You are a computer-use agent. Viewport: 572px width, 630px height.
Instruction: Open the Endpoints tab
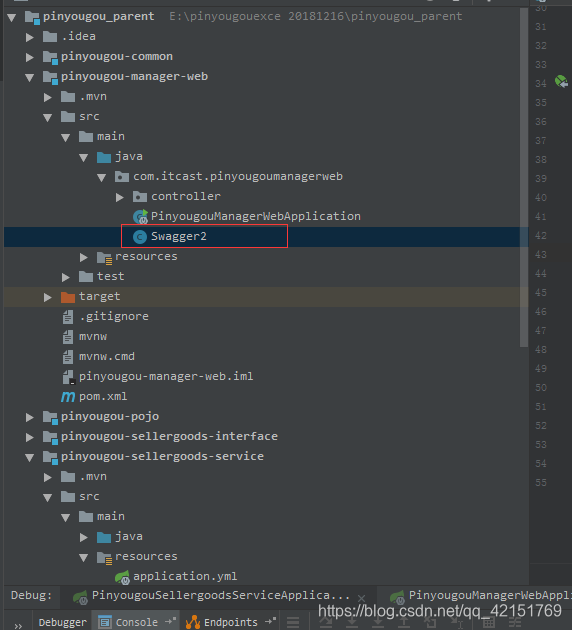click(231, 622)
